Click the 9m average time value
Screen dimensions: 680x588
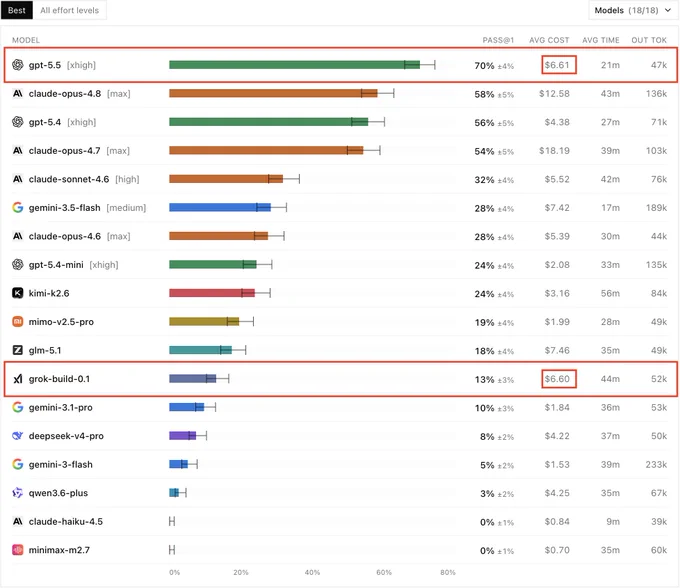point(613,522)
